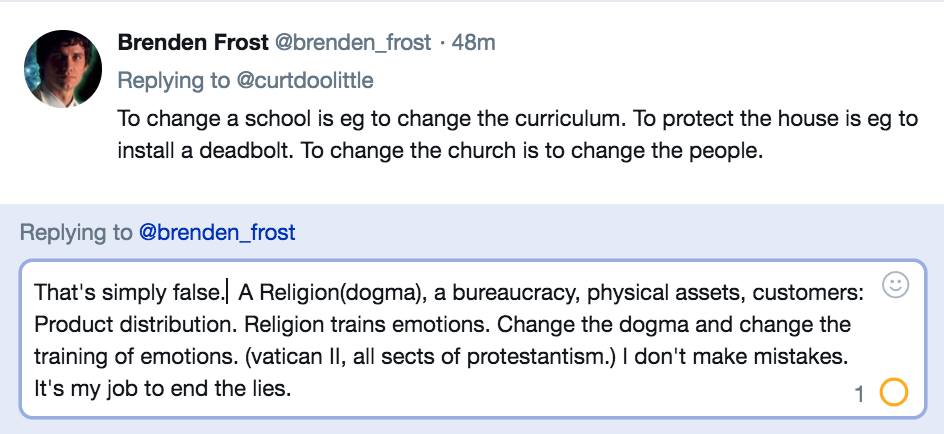The height and width of the screenshot is (434, 944).
Task: Click @brenden_frost in the reply header
Action: click(x=217, y=233)
